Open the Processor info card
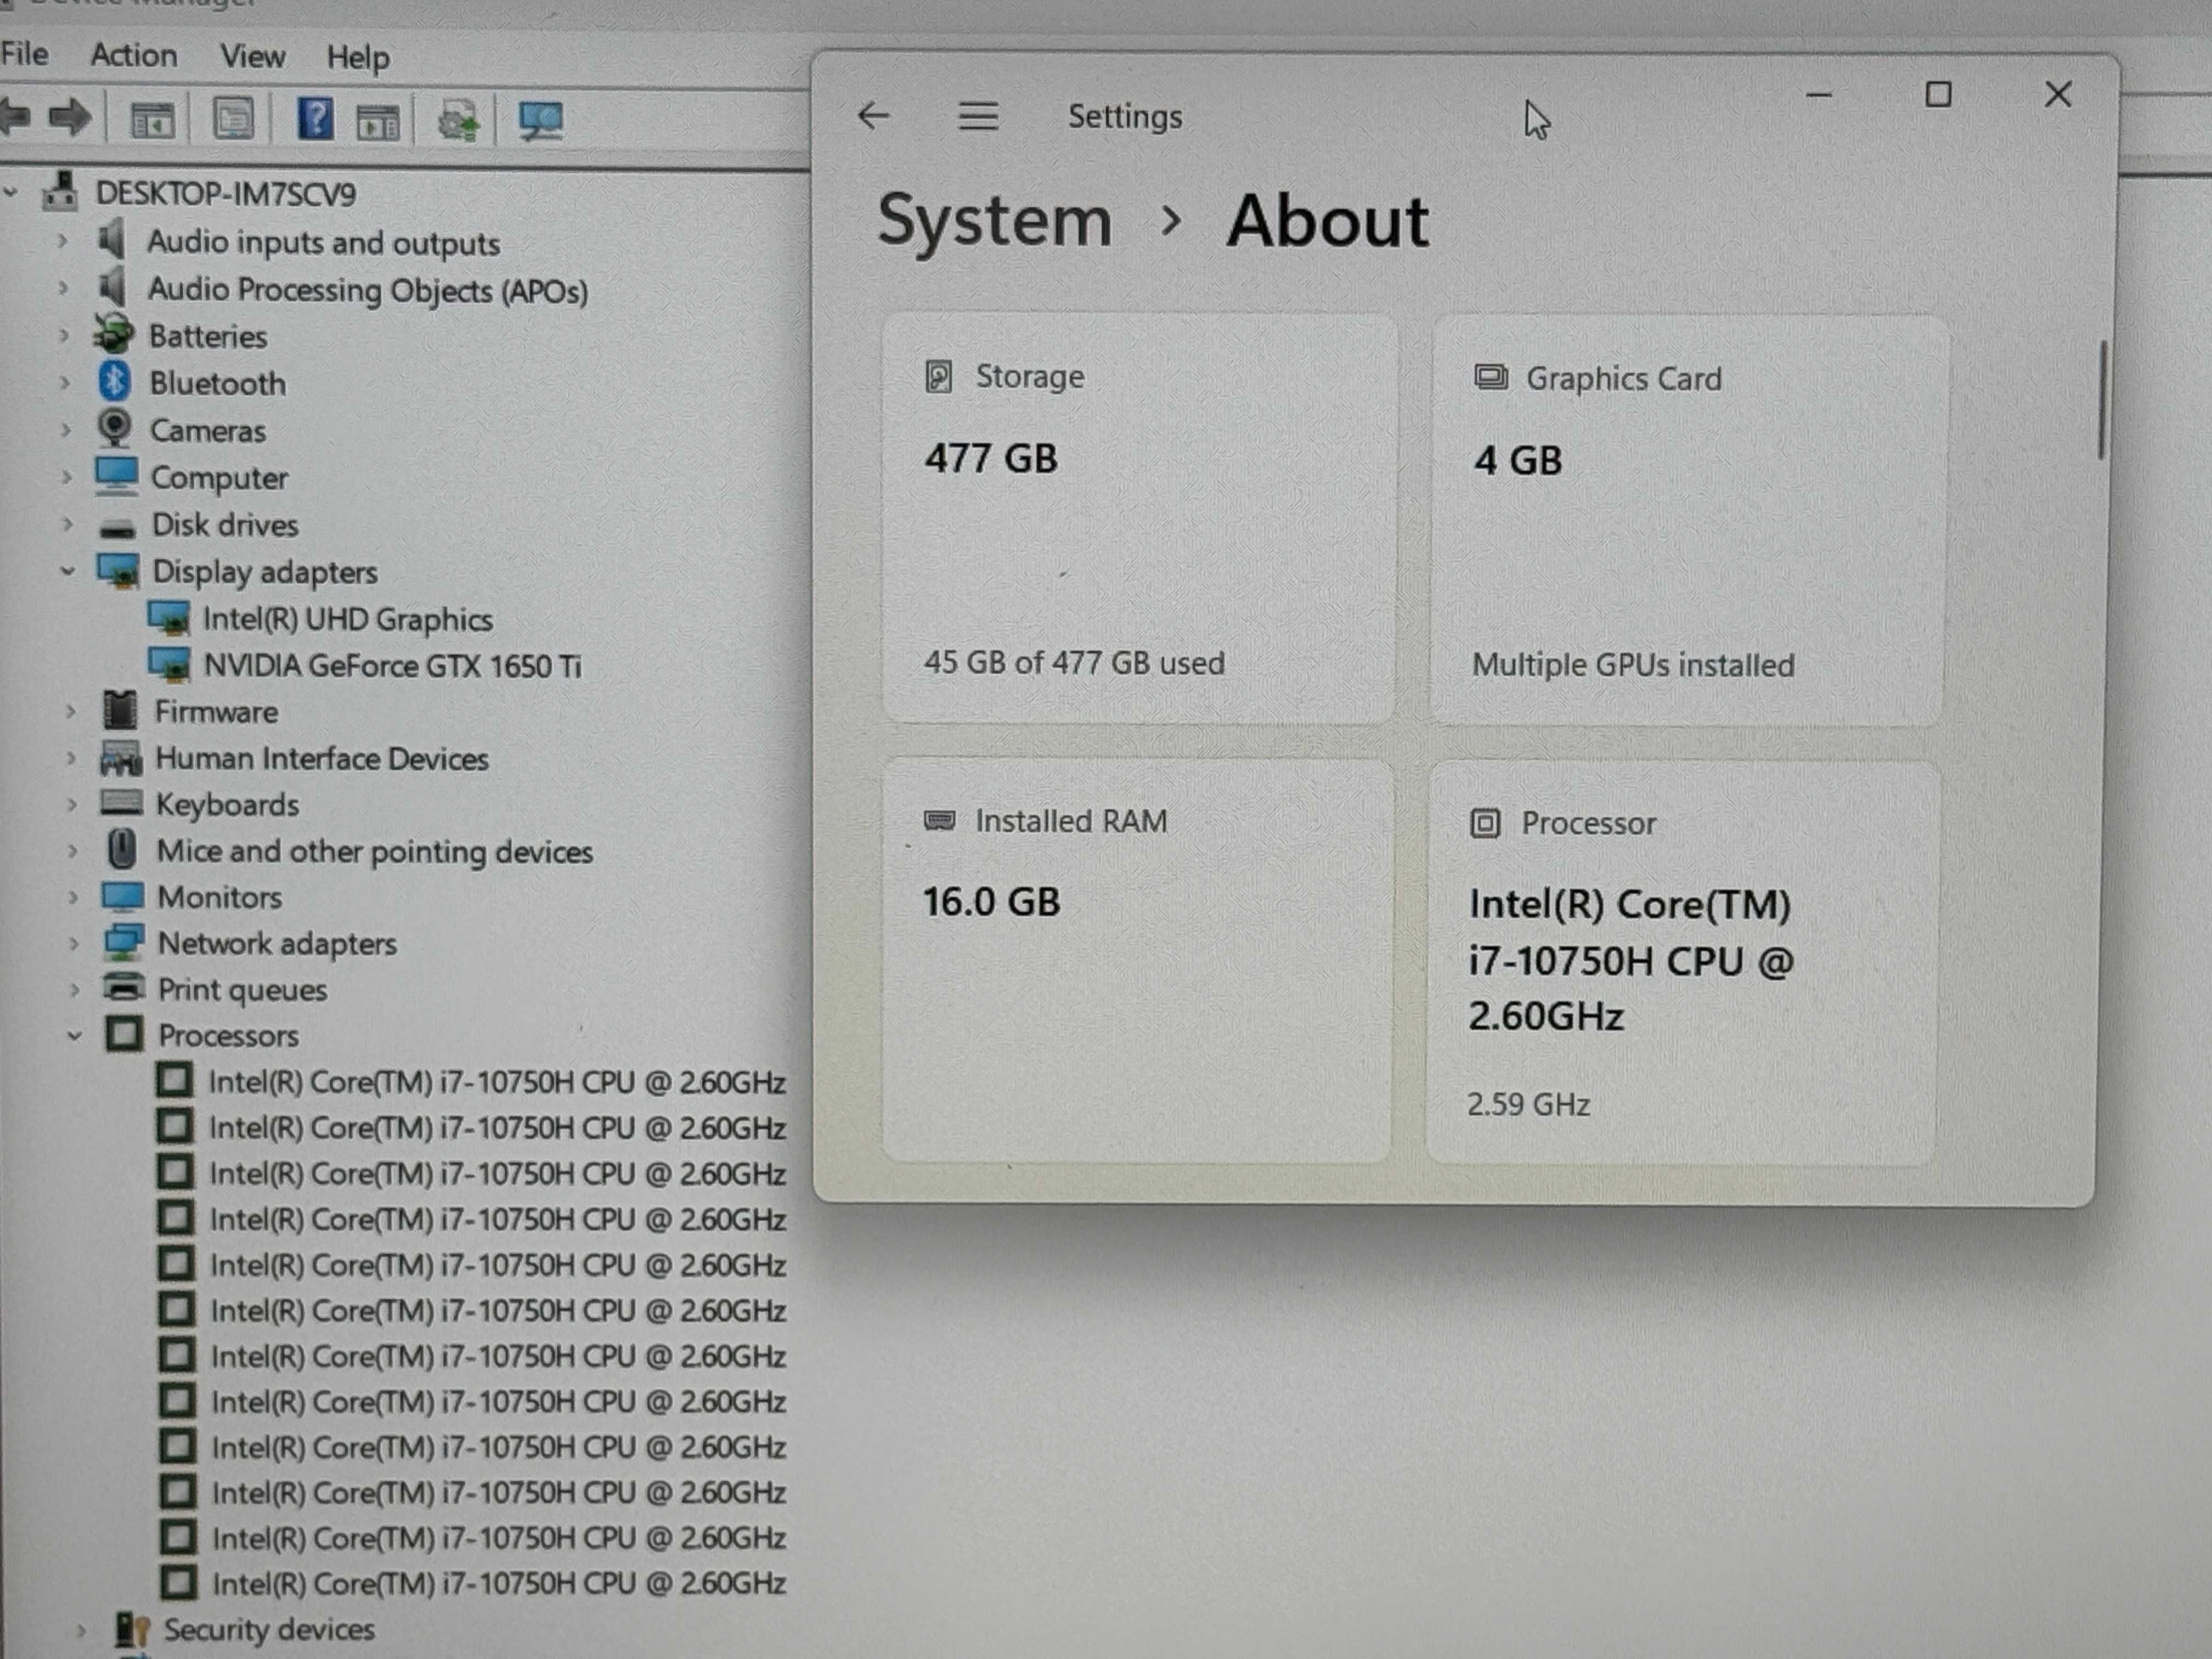This screenshot has height=1659, width=2212. click(1683, 963)
